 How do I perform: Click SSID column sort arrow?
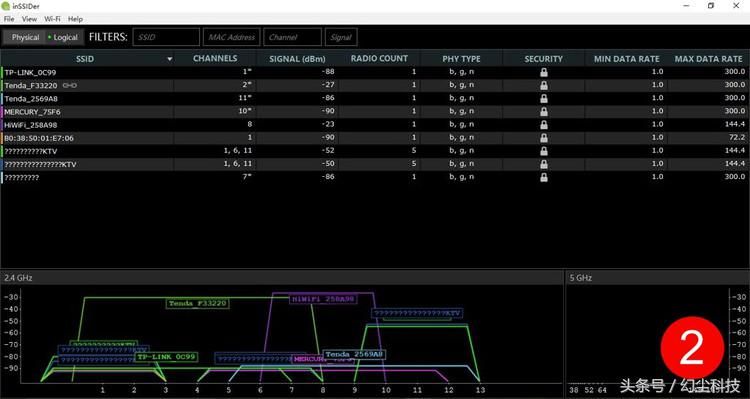tap(169, 59)
